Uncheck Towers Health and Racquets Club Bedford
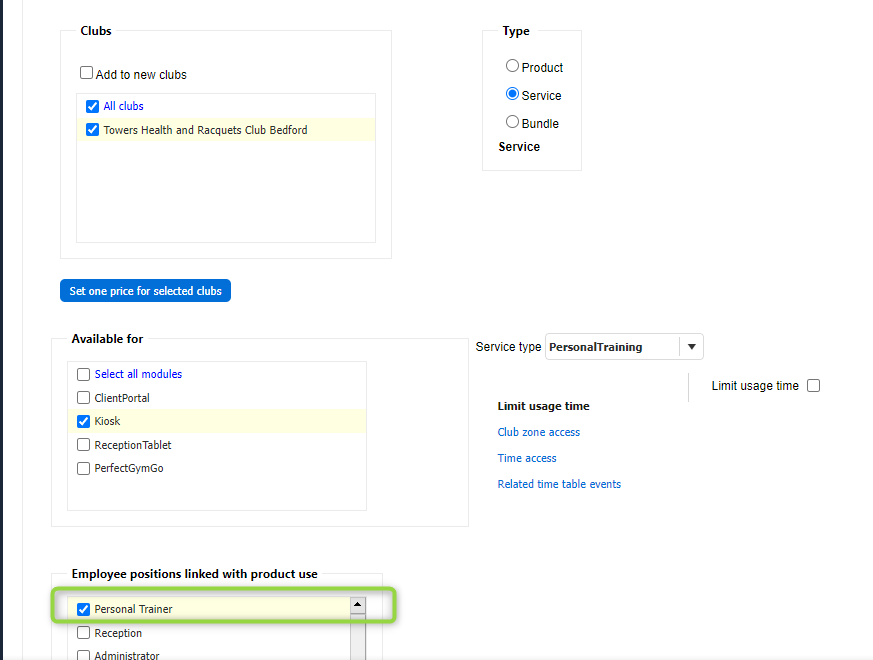 (93, 130)
